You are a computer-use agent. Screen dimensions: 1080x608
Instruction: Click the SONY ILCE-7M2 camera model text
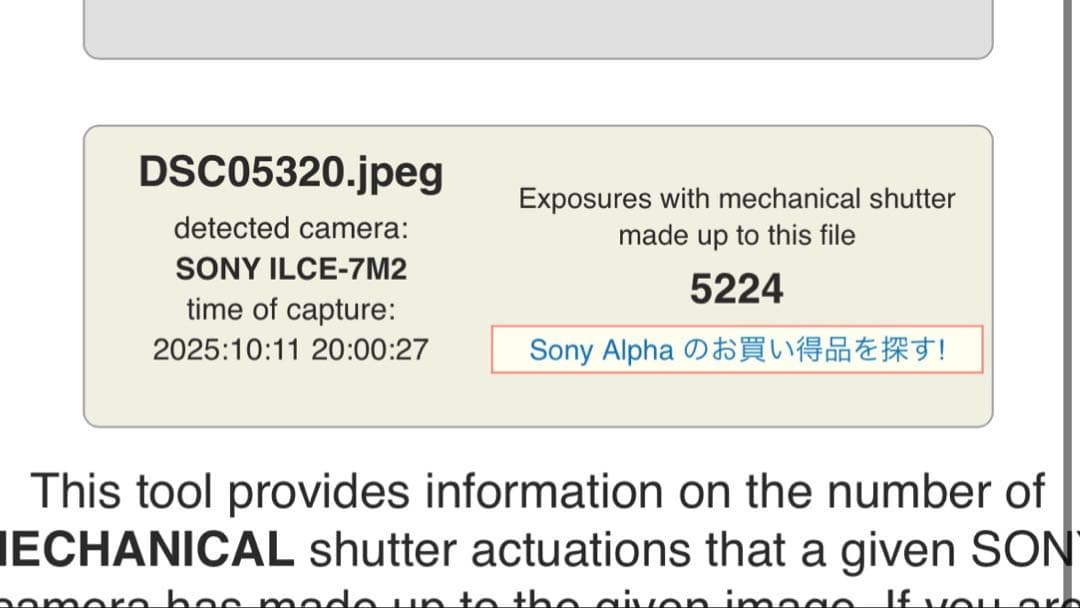click(x=291, y=268)
